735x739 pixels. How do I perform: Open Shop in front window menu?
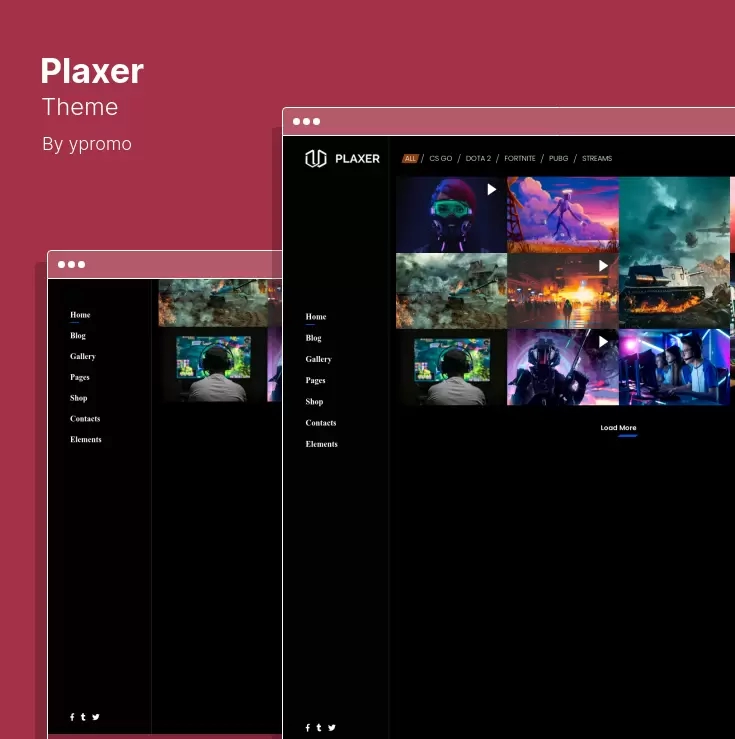click(314, 402)
